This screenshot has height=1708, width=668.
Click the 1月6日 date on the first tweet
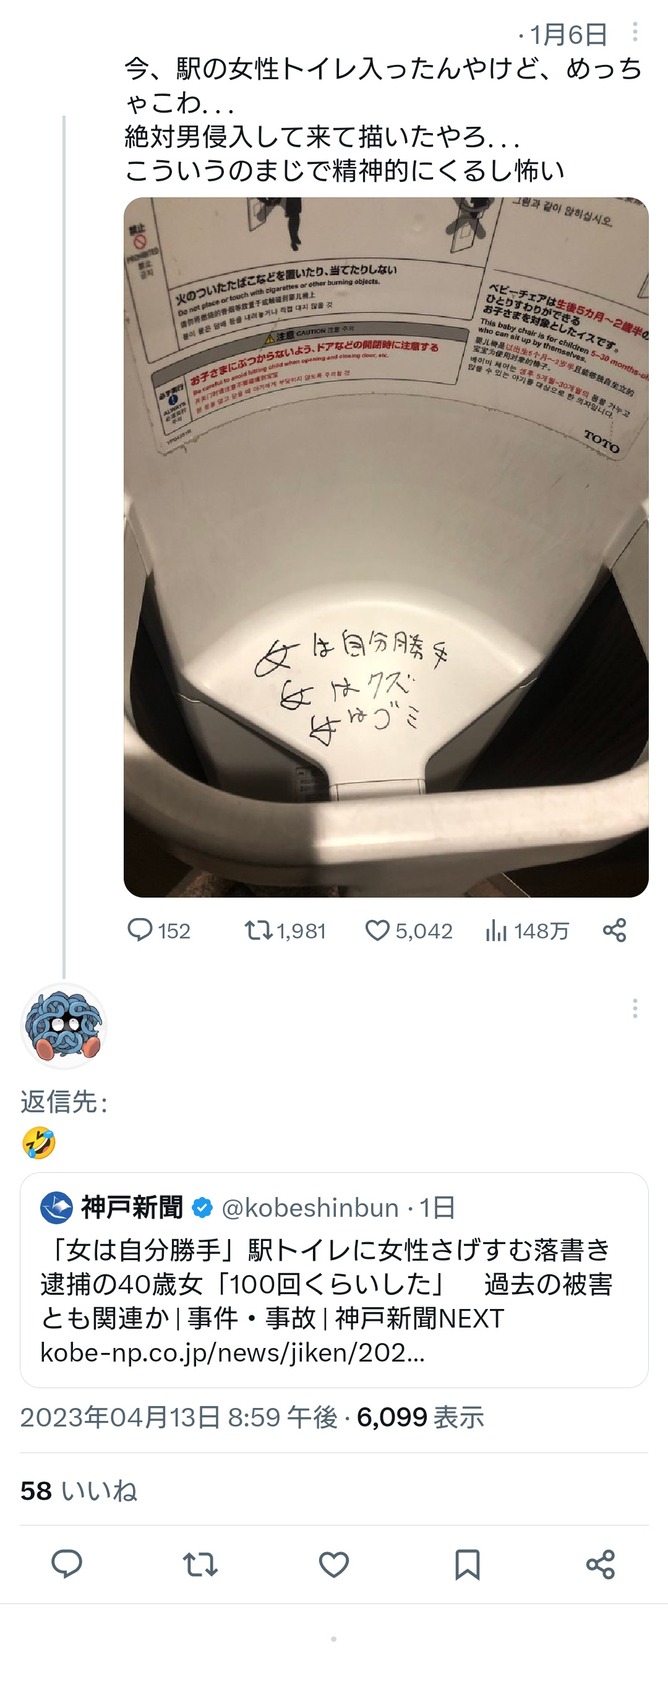click(x=568, y=35)
